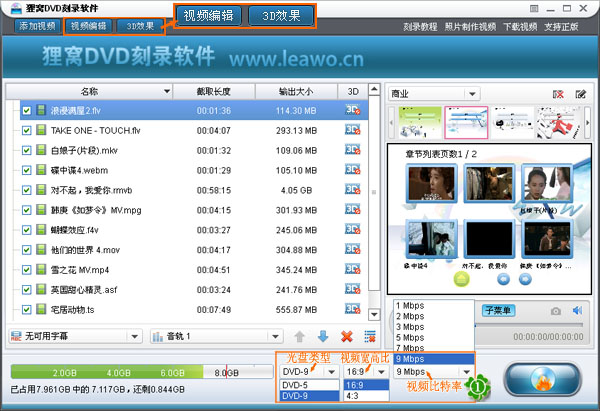Click 3D icon for 碟中谍4.webm
600x411 pixels.
[x=352, y=170]
